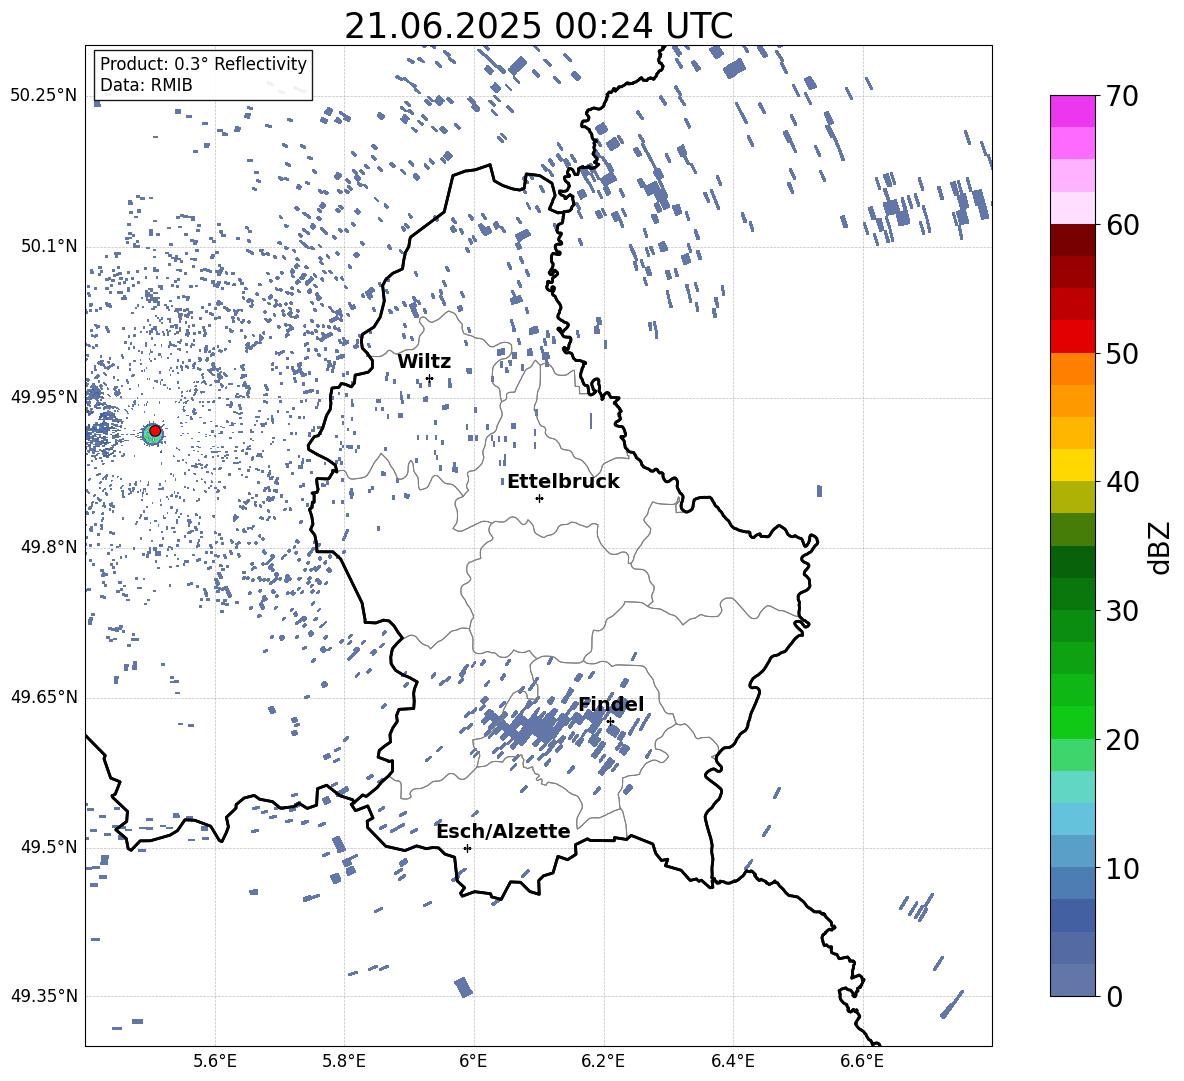Click the 49.95°N latitude tick label
This screenshot has height=1081, width=1184.
[x=44, y=396]
